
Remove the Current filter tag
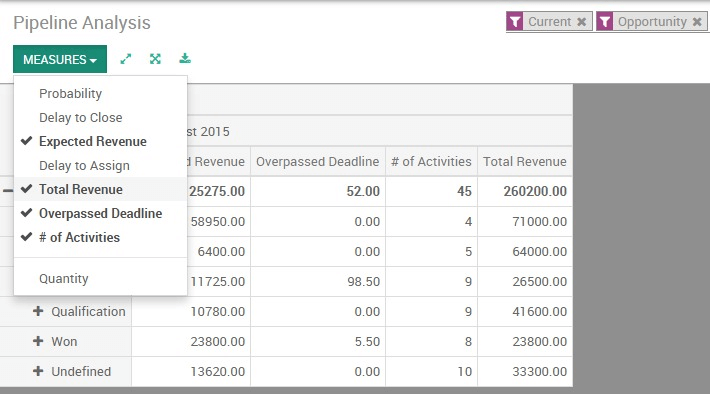coord(581,22)
